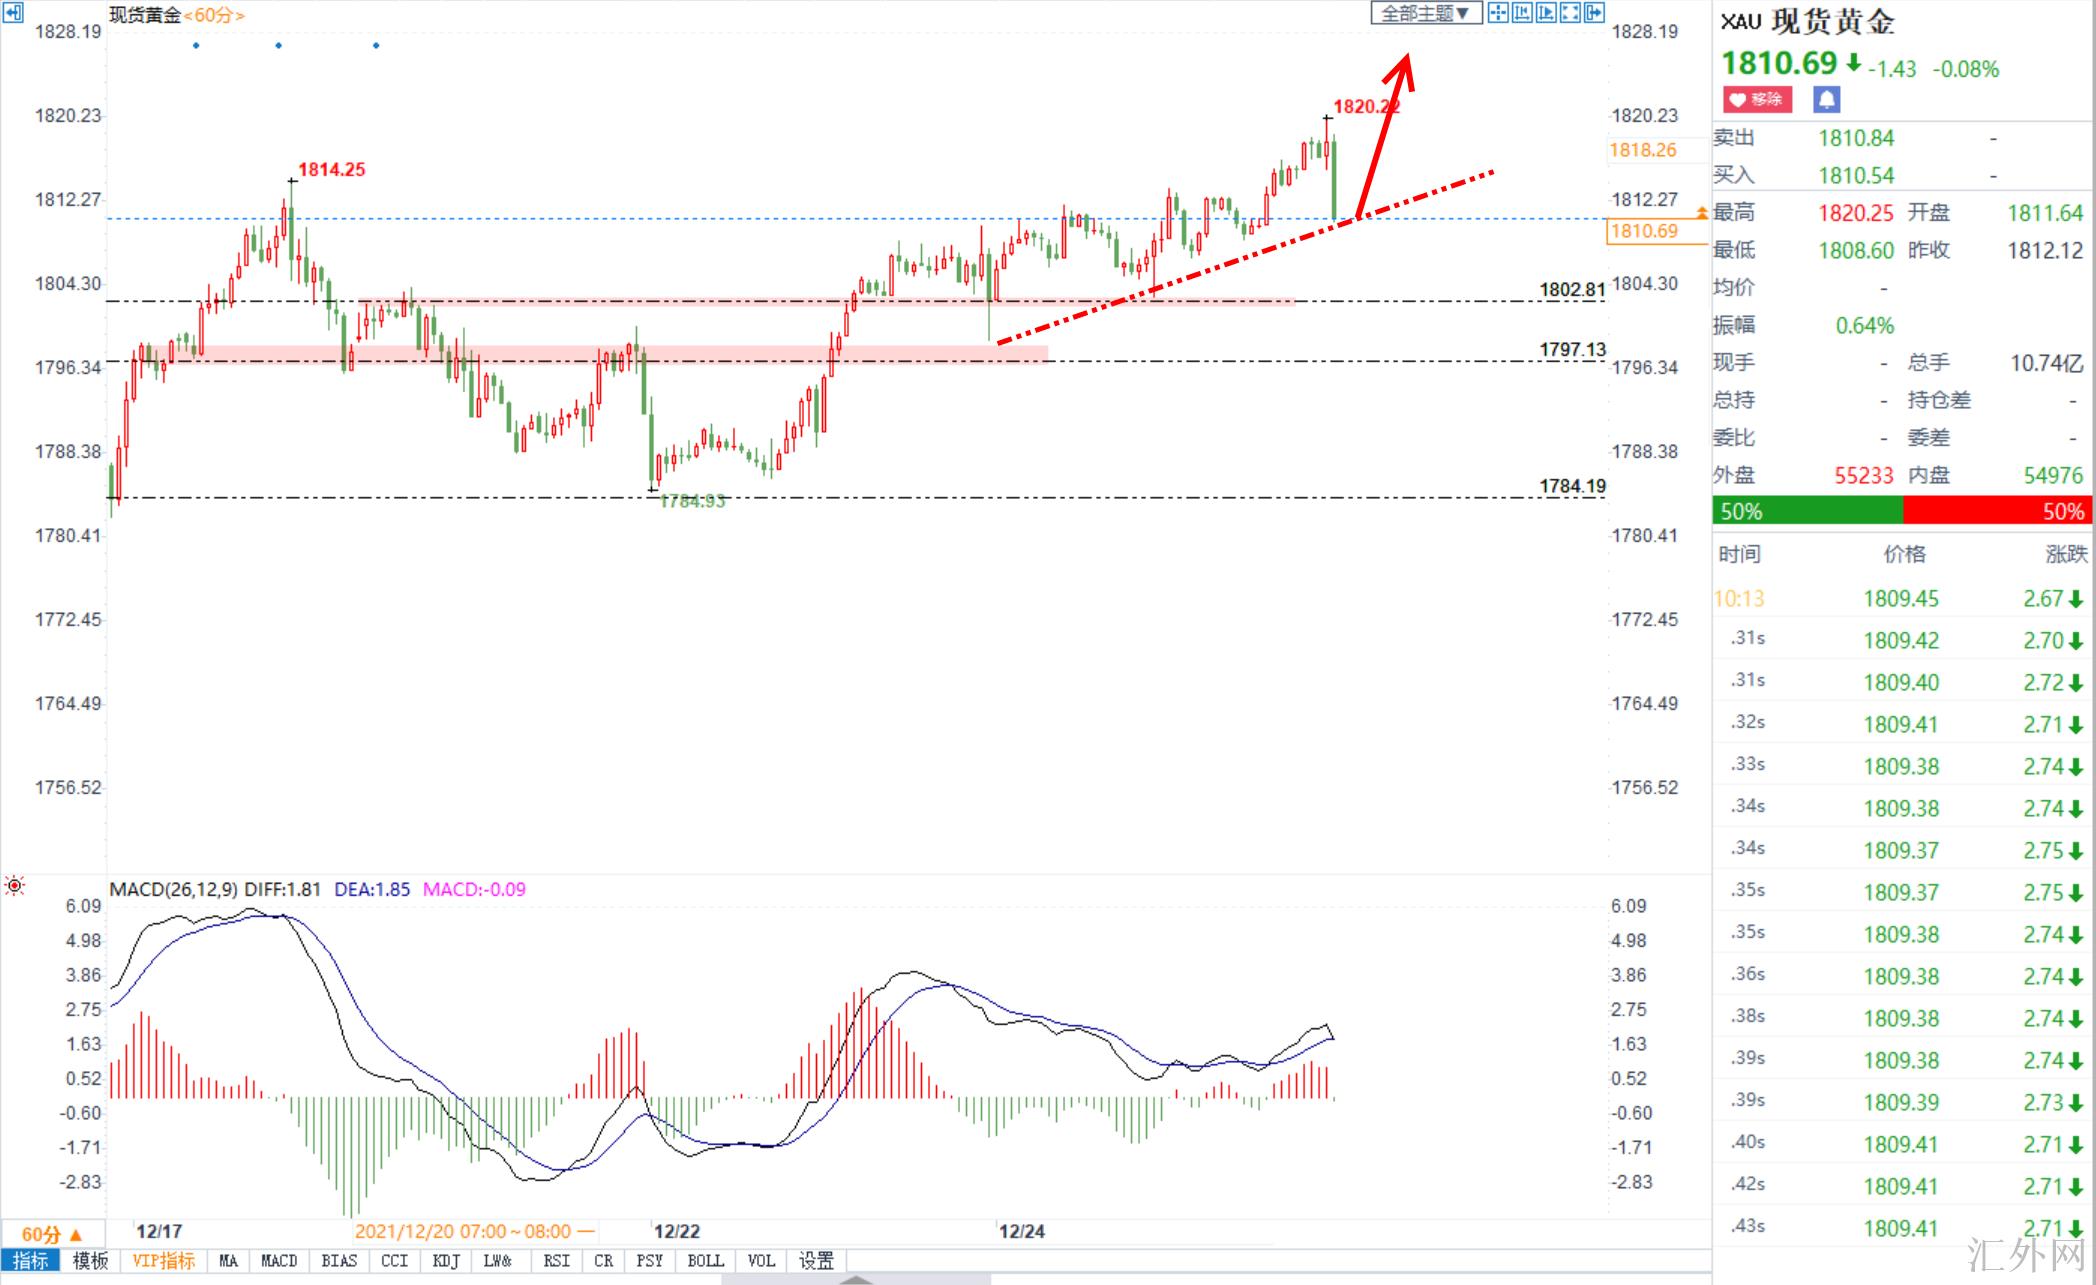Click the fullscreen expand arrows icon
The image size is (2096, 1285).
click(x=1570, y=12)
